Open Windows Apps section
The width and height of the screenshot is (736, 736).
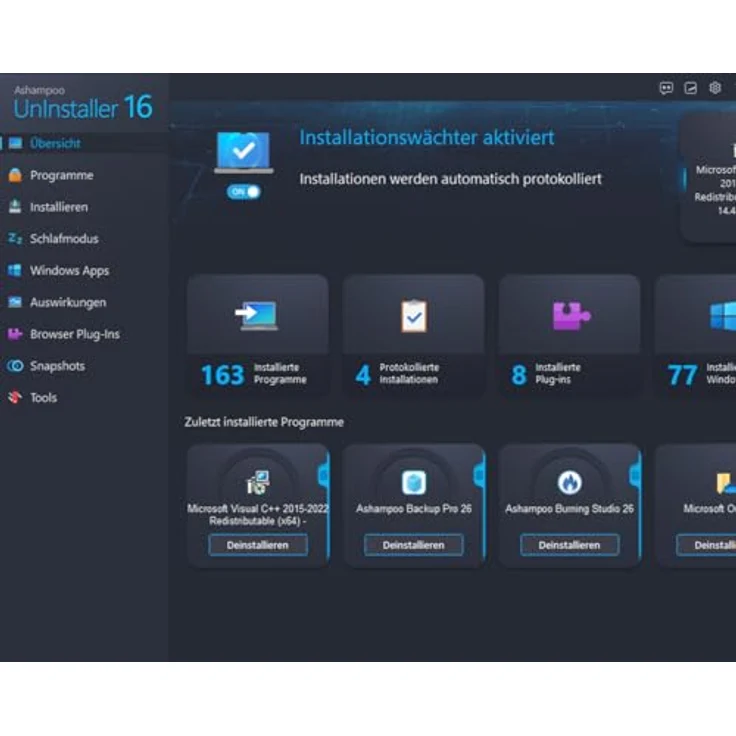69,270
